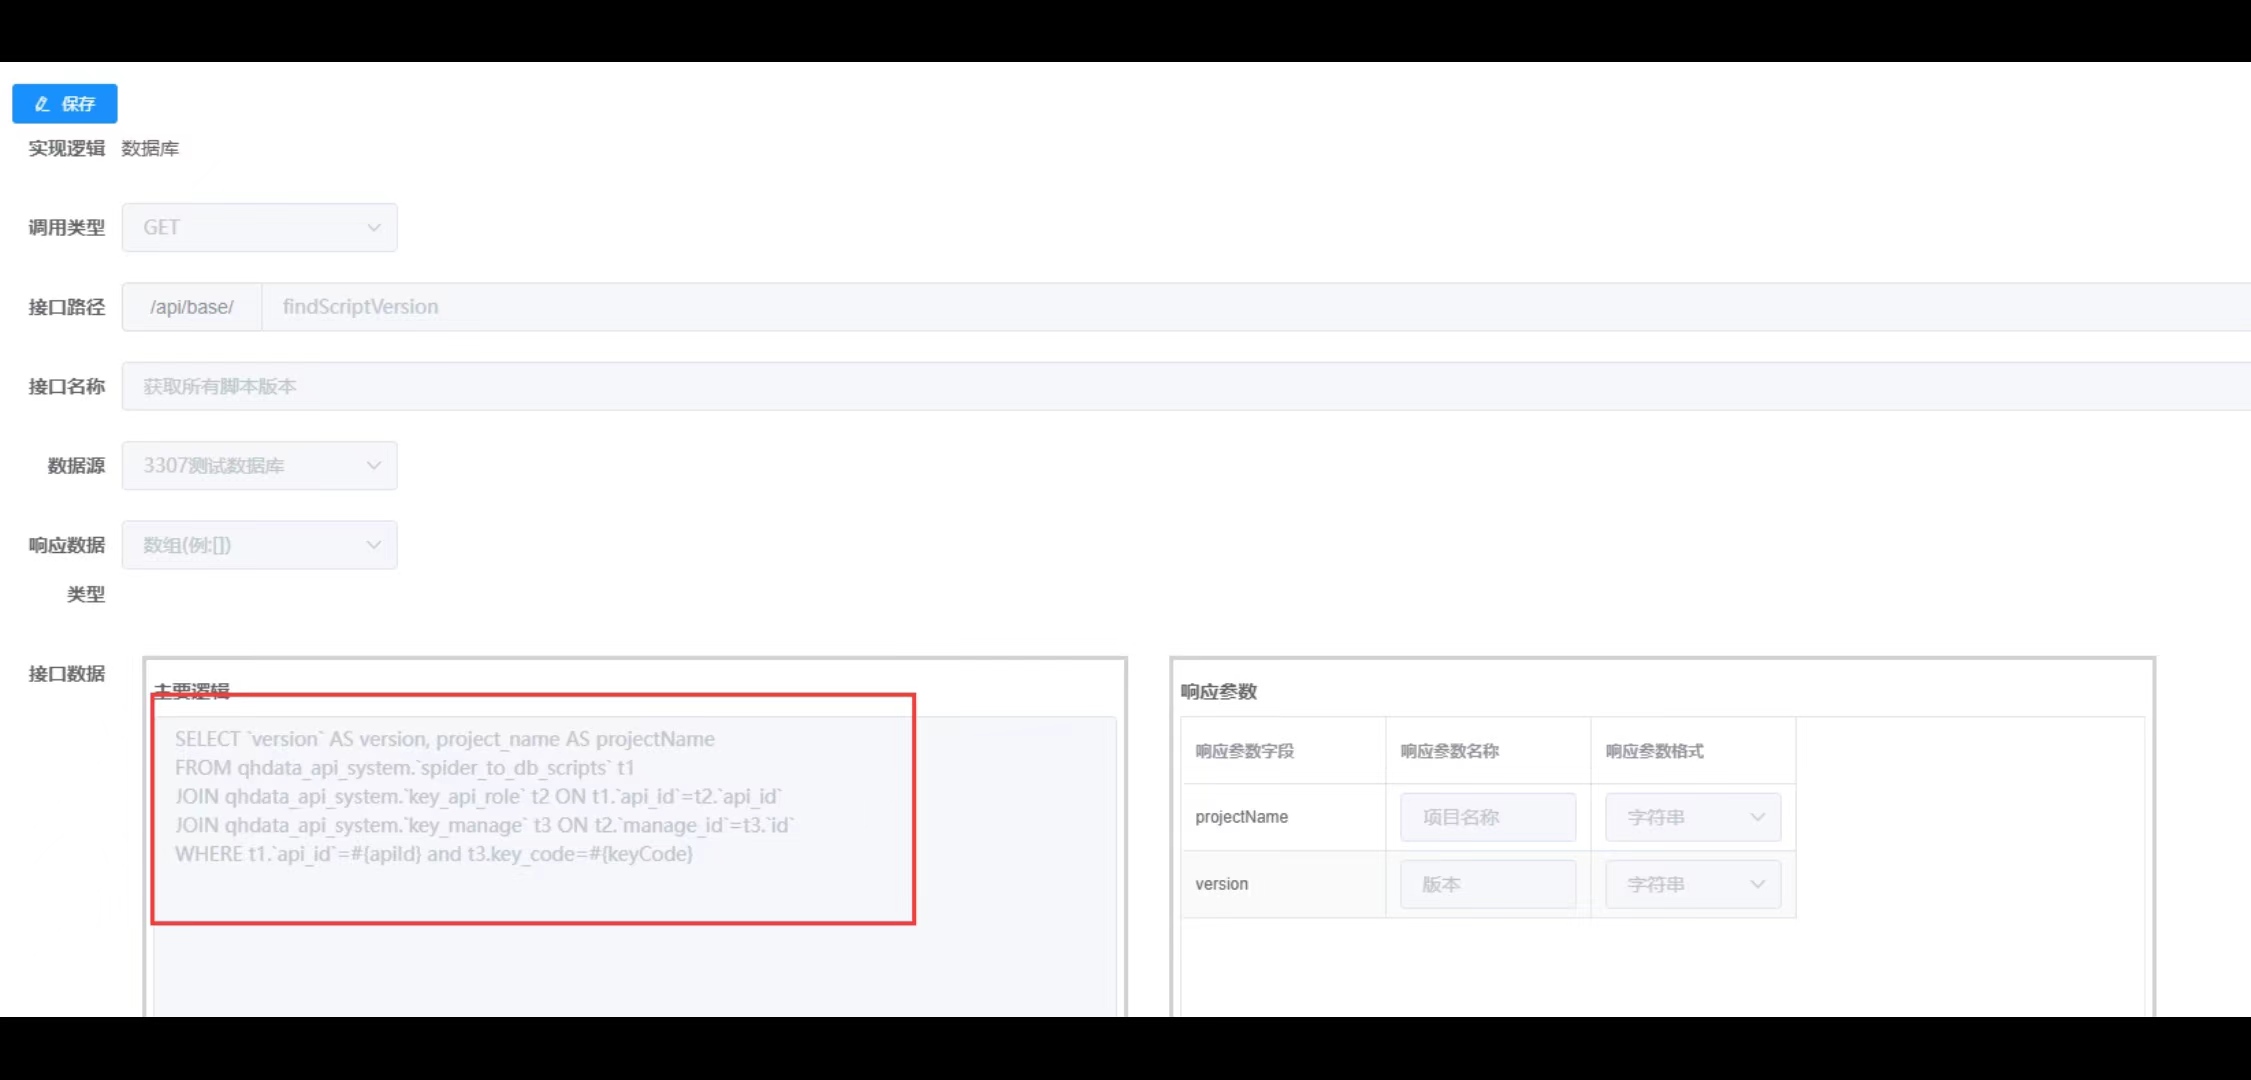Click the chevron arrow of GET dropdown
The width and height of the screenshot is (2251, 1080).
point(374,228)
